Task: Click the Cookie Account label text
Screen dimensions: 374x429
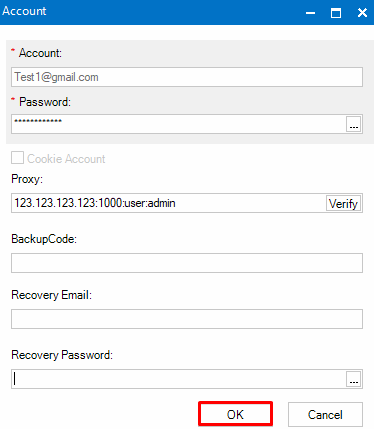Action: tap(66, 159)
